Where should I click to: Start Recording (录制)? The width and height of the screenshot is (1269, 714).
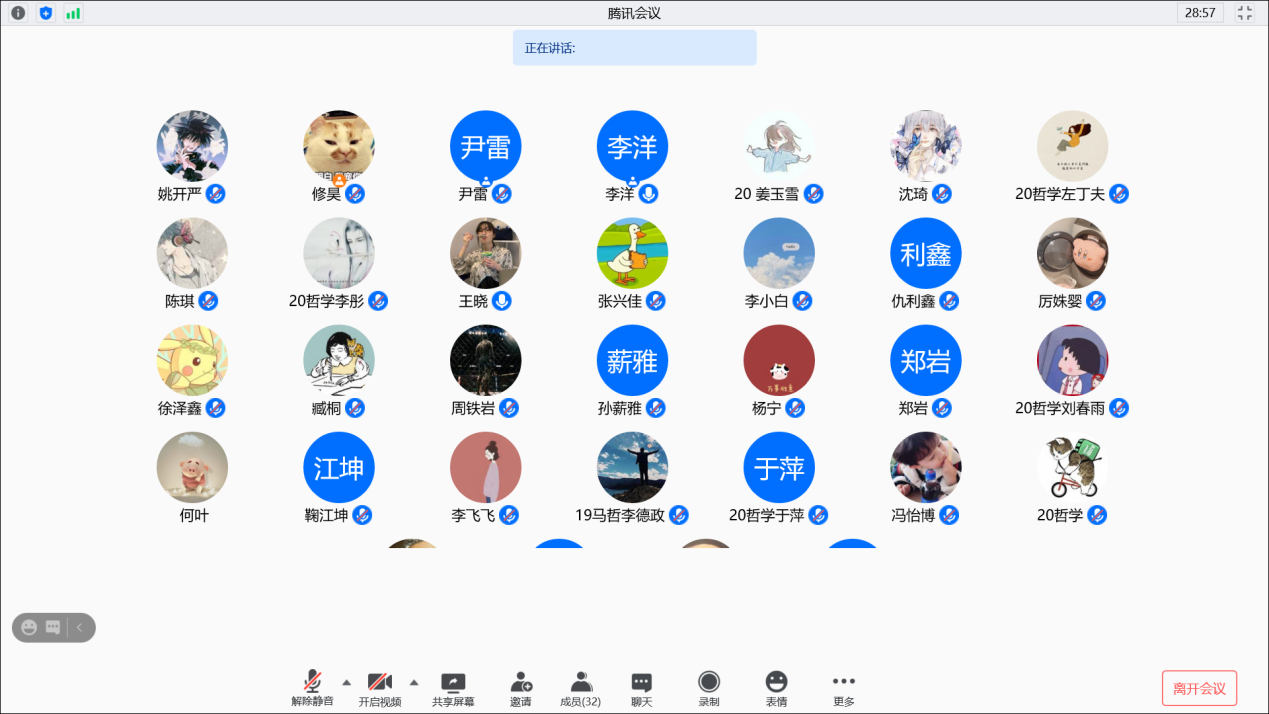tap(709, 689)
